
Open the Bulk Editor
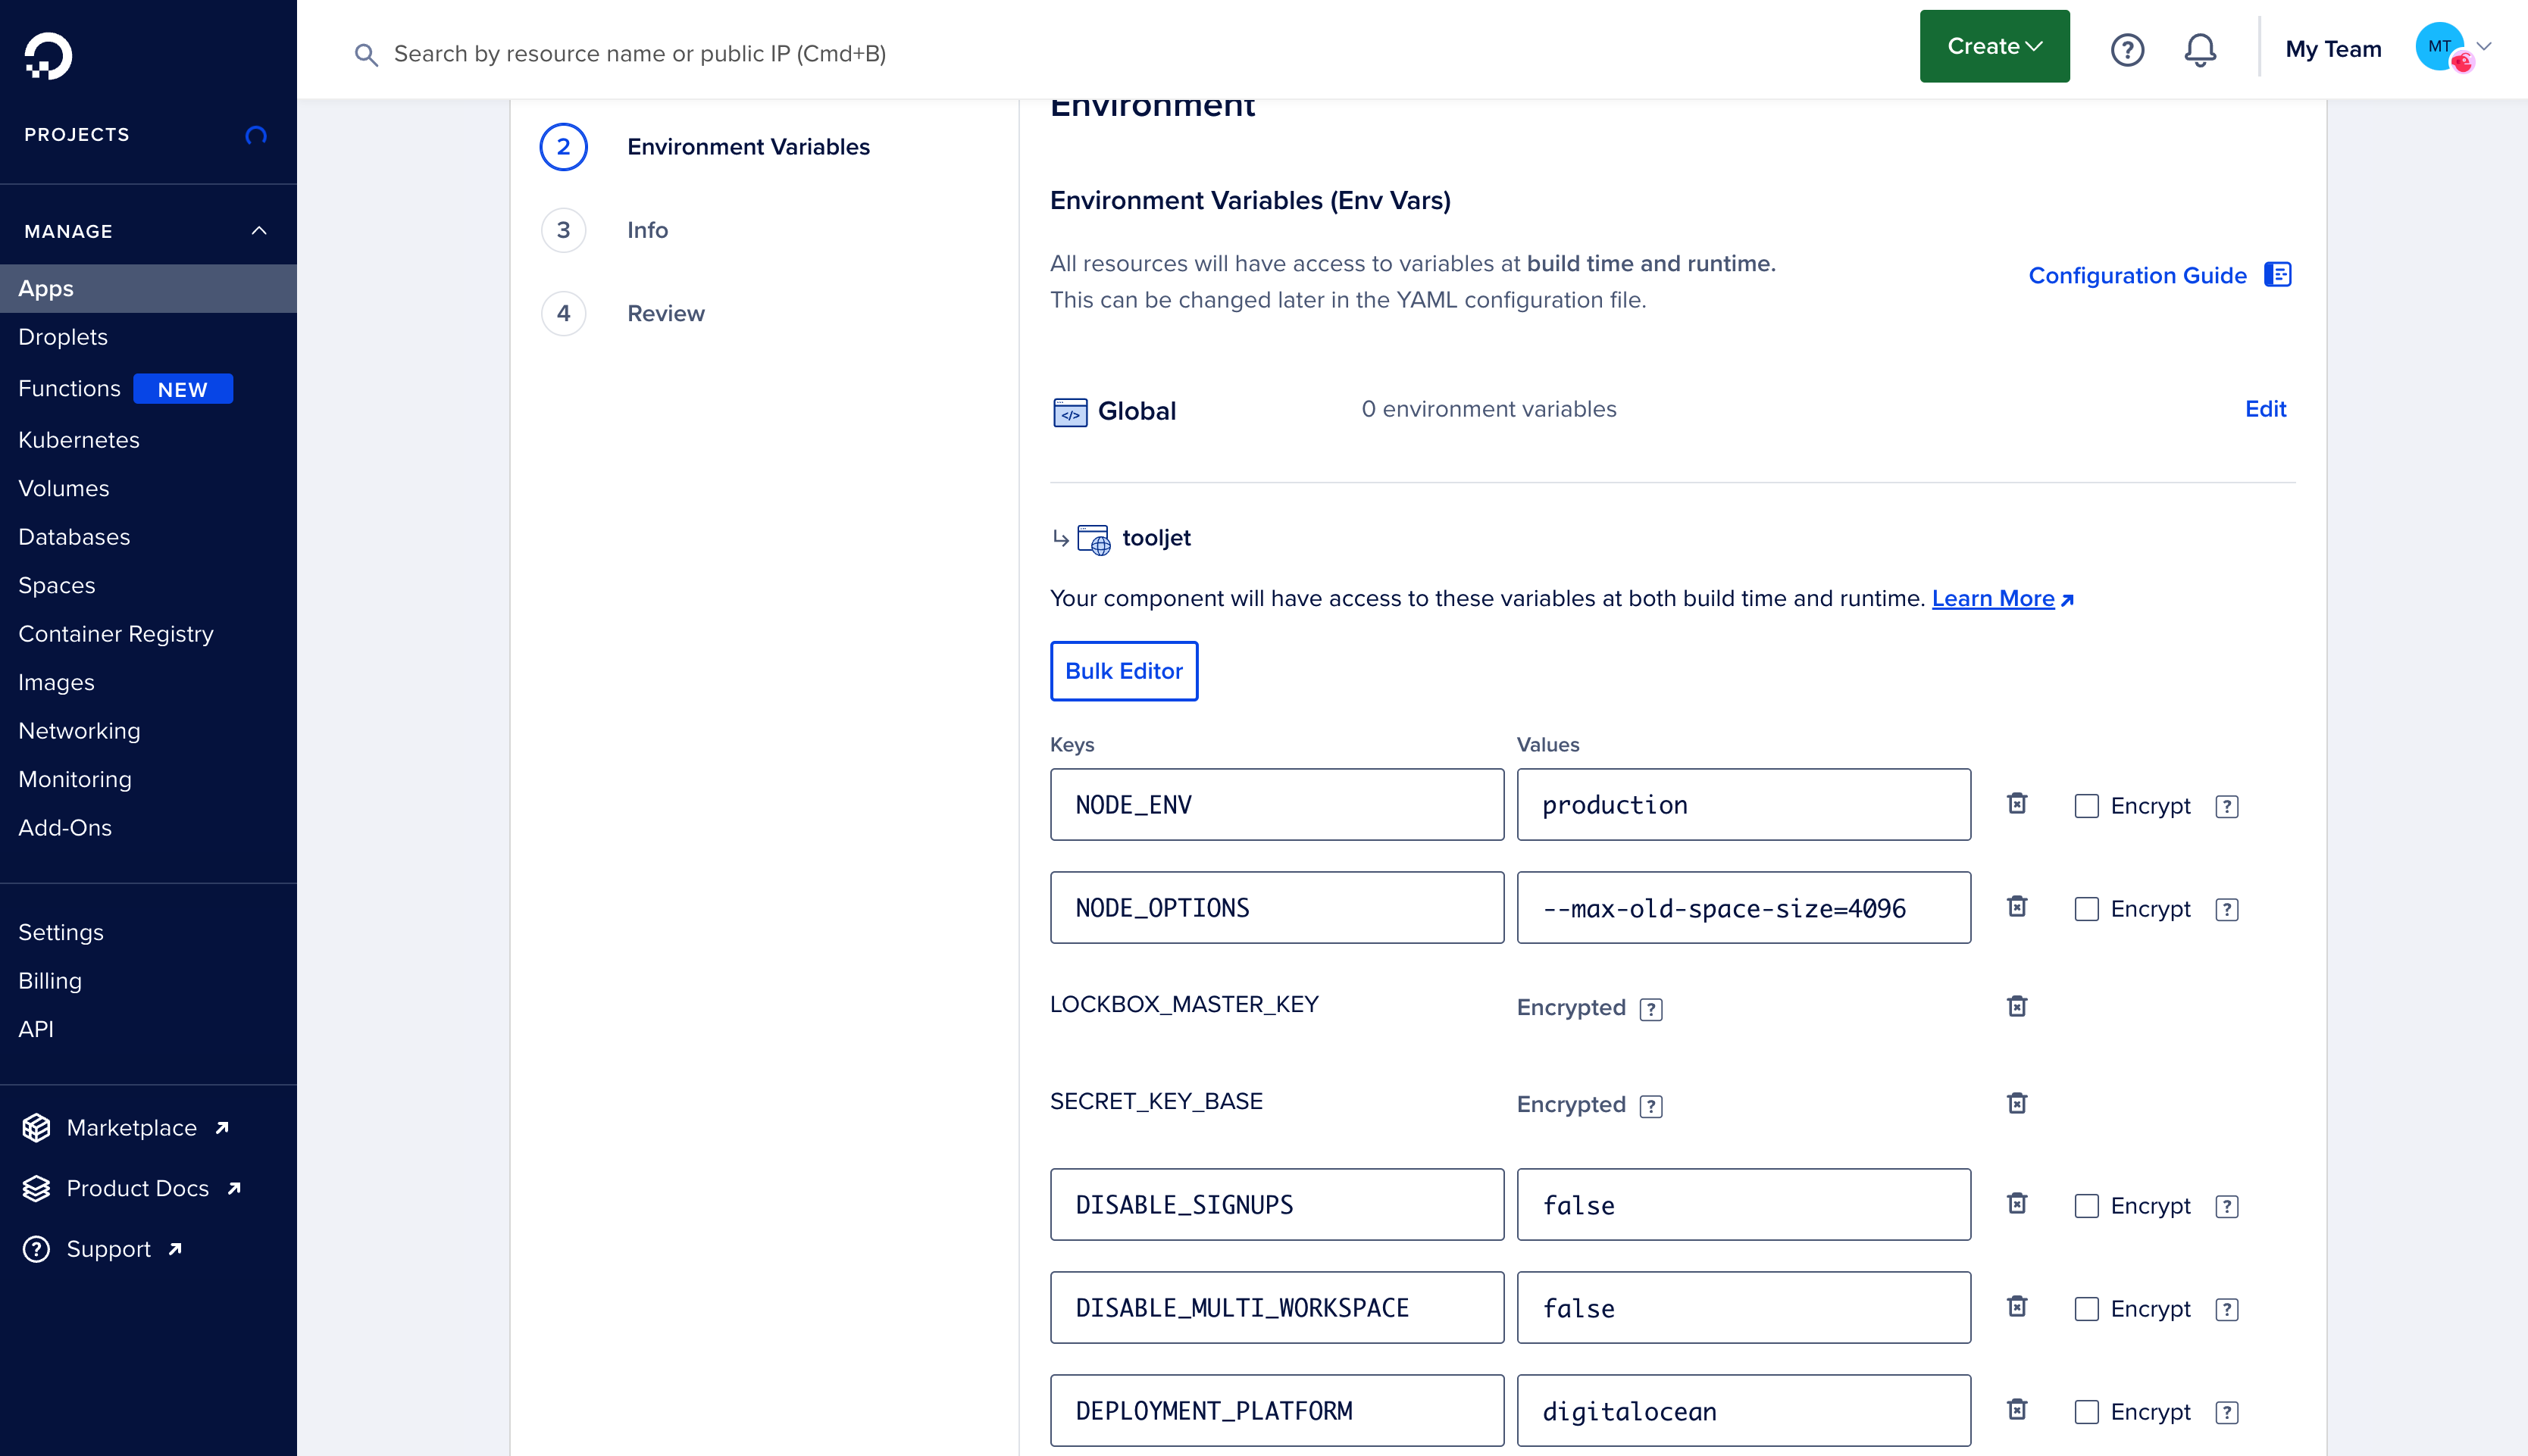tap(1123, 671)
